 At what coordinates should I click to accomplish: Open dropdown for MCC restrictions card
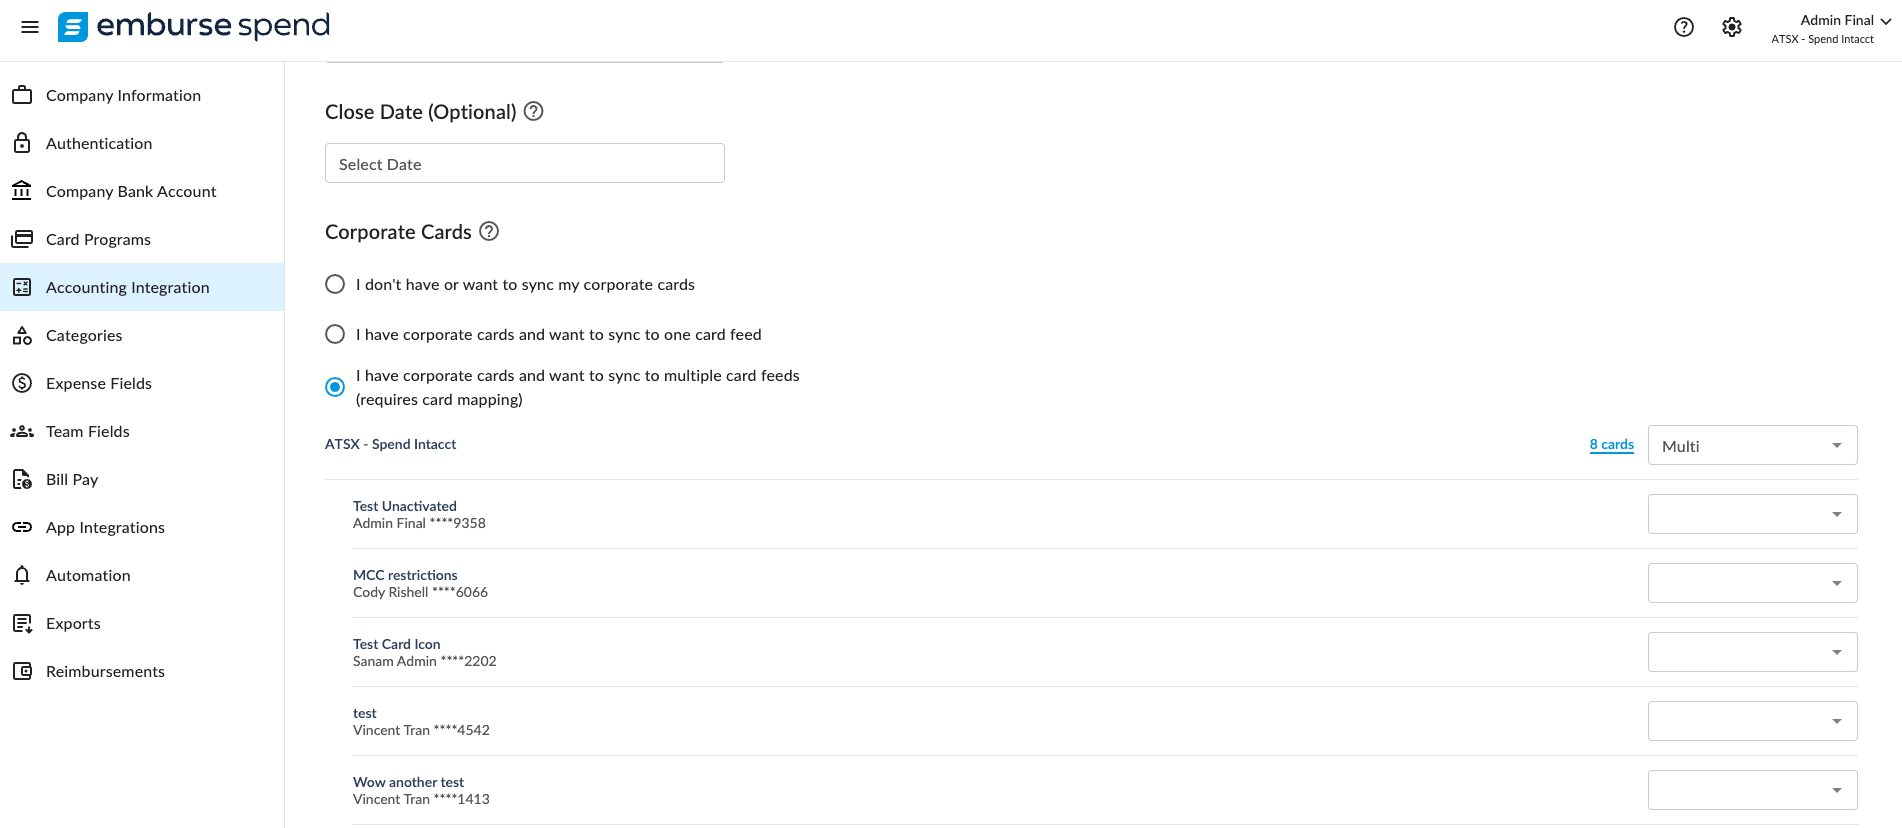click(1752, 583)
